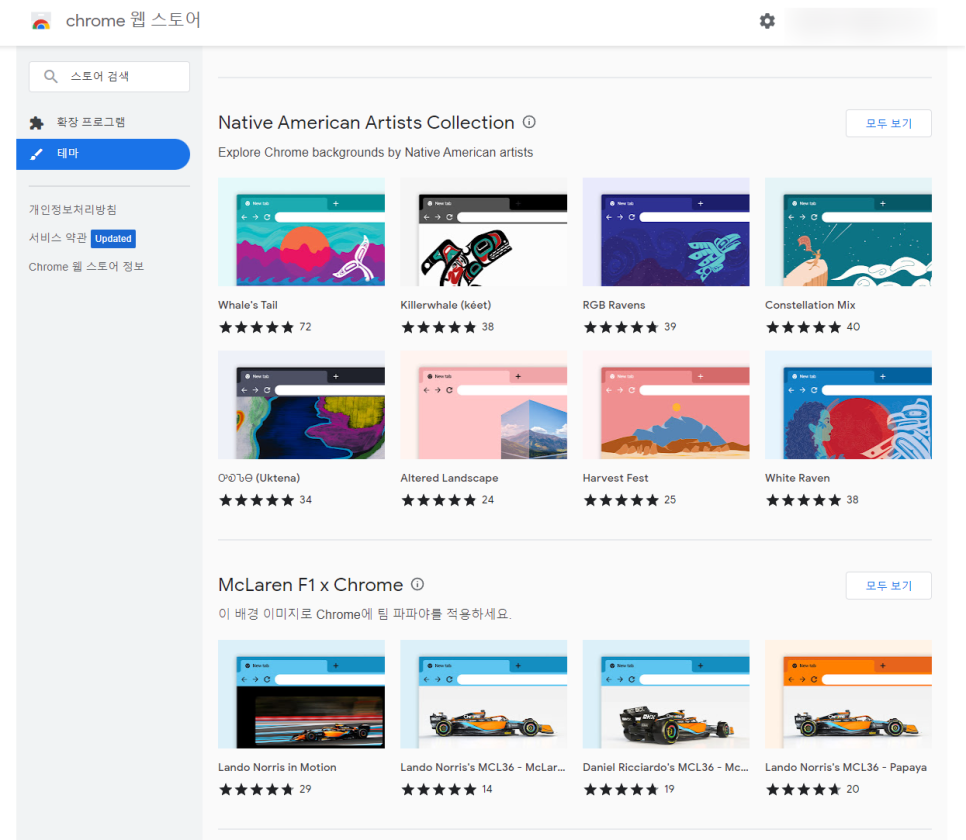966x840 pixels.
Task: Click the McLaren F1 x Chrome heading
Action: pos(310,584)
